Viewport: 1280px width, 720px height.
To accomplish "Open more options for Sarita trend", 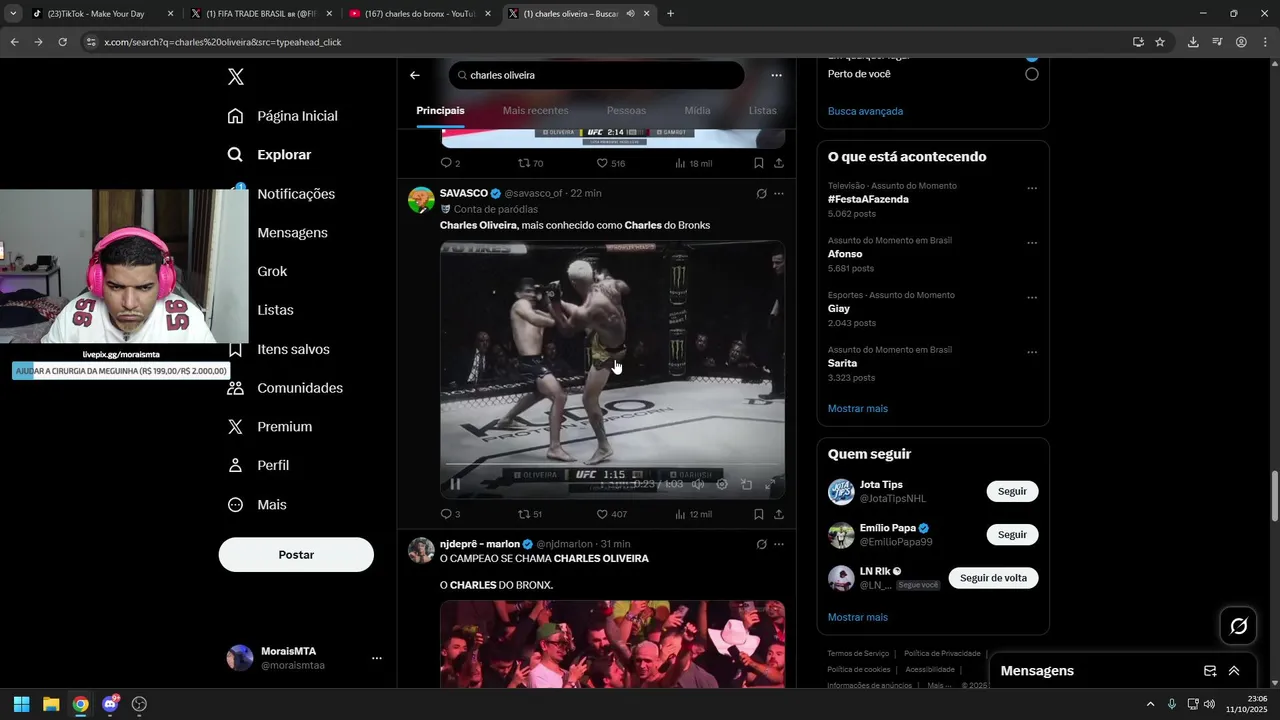I will pos(1032,352).
